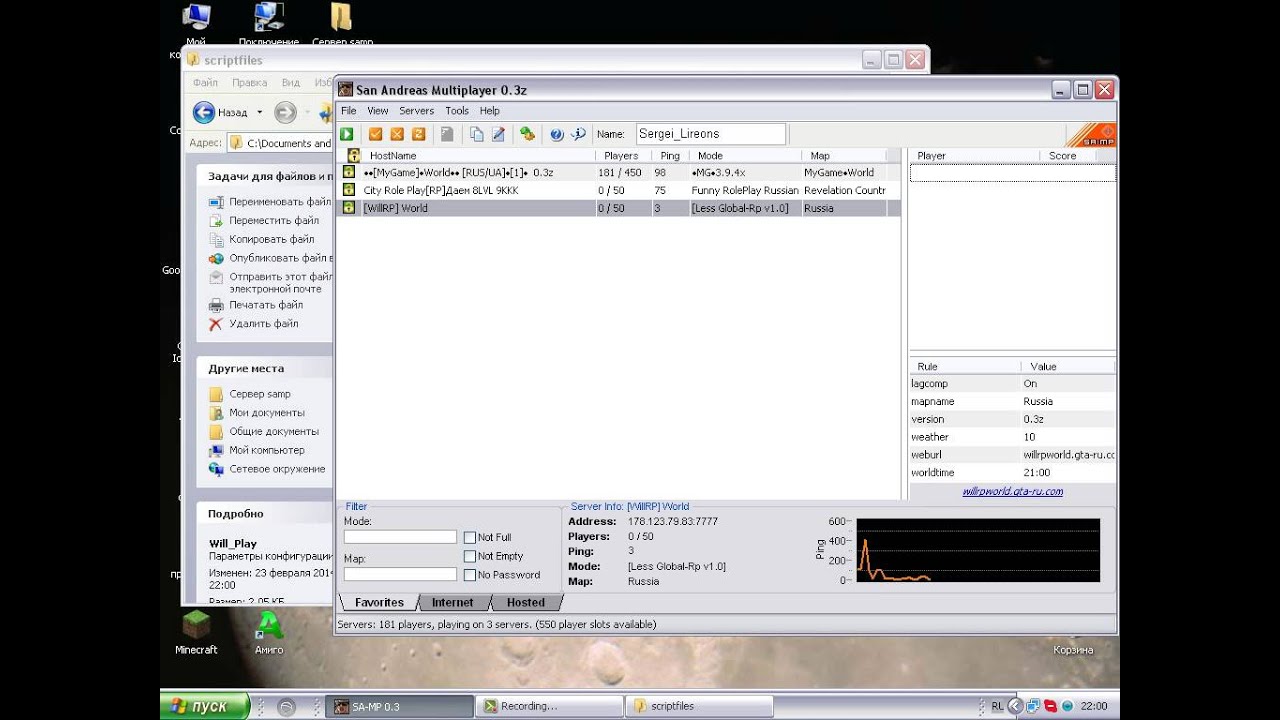Click the Map filter input field
Viewport: 1280px width, 720px height.
400,574
